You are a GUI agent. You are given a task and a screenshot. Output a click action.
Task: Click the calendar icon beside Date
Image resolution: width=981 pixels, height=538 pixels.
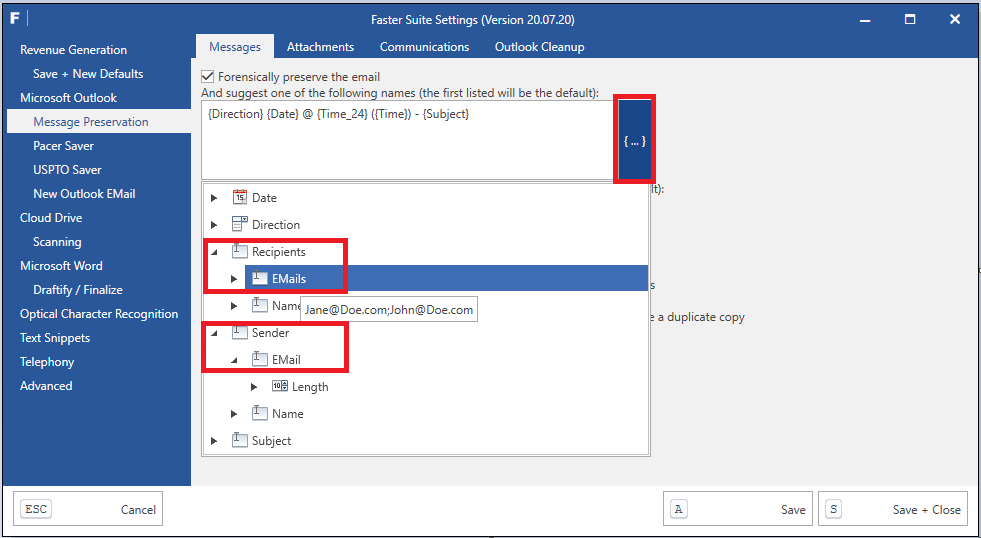point(240,197)
